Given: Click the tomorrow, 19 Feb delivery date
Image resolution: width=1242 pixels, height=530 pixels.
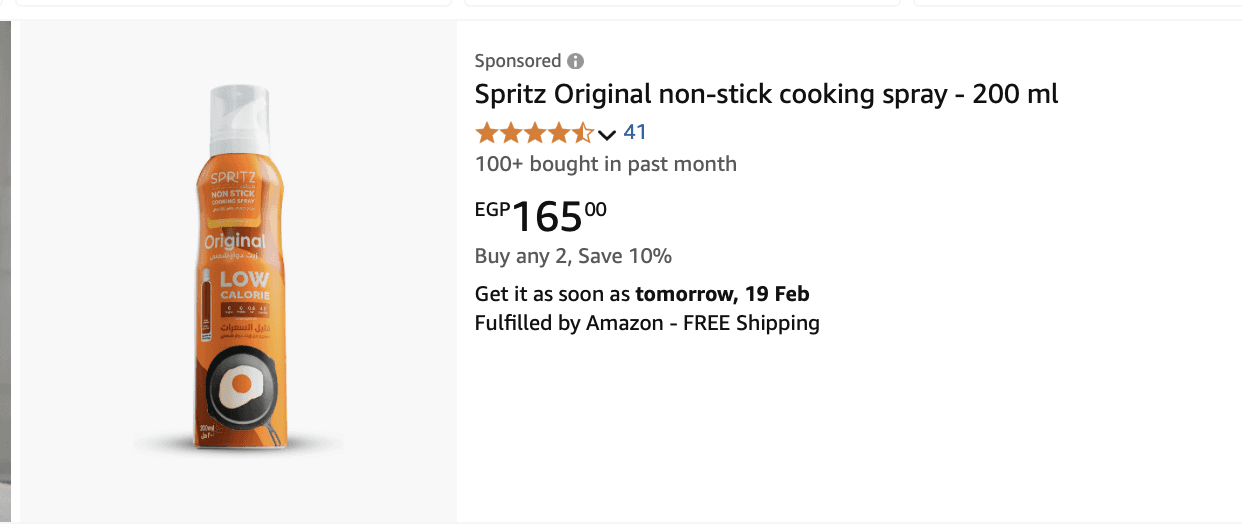Looking at the screenshot, I should point(722,294).
